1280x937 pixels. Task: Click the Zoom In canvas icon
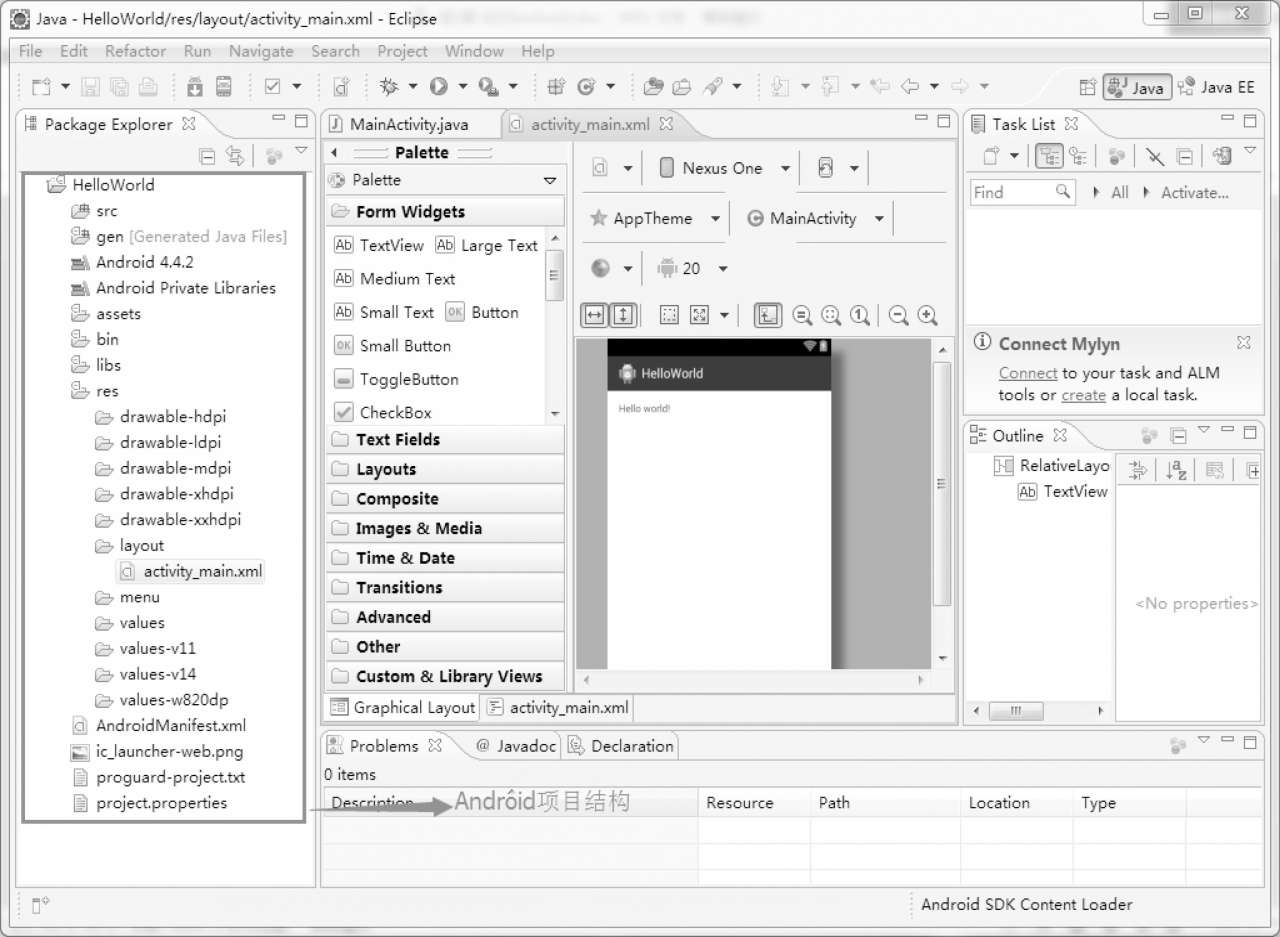(x=928, y=315)
